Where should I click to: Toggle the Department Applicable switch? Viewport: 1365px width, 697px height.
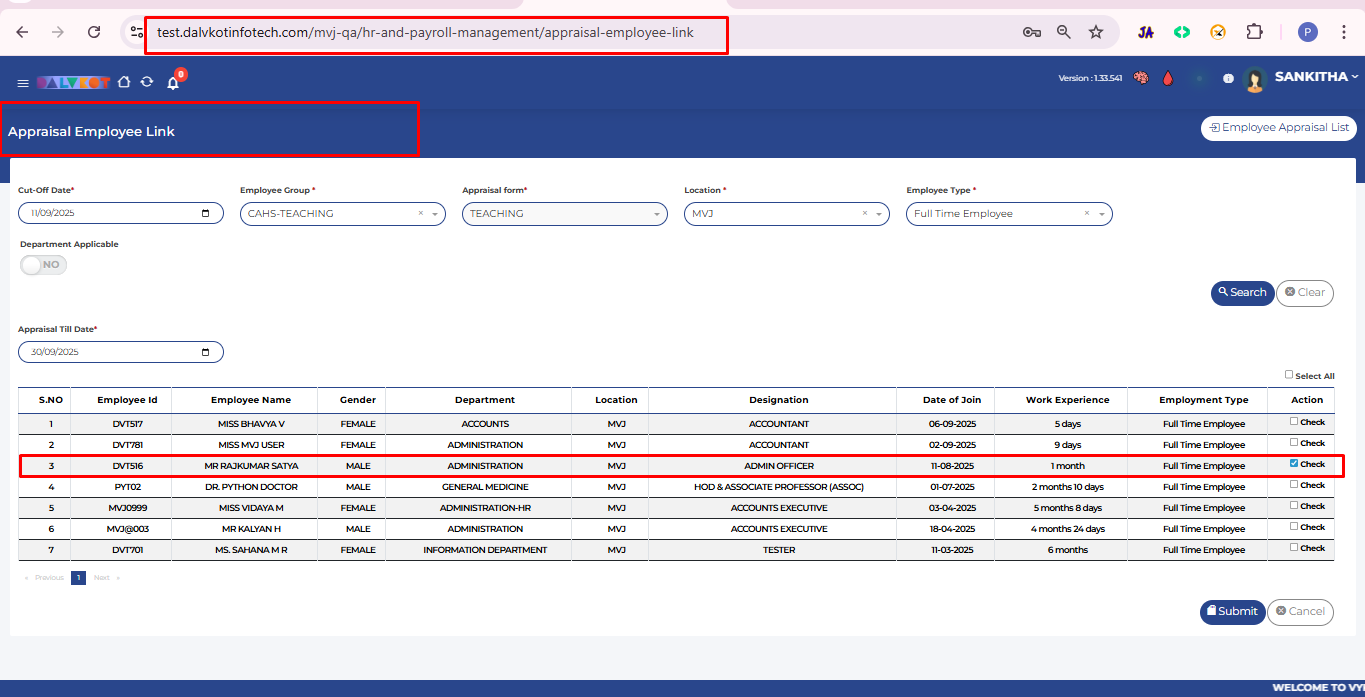[x=44, y=265]
